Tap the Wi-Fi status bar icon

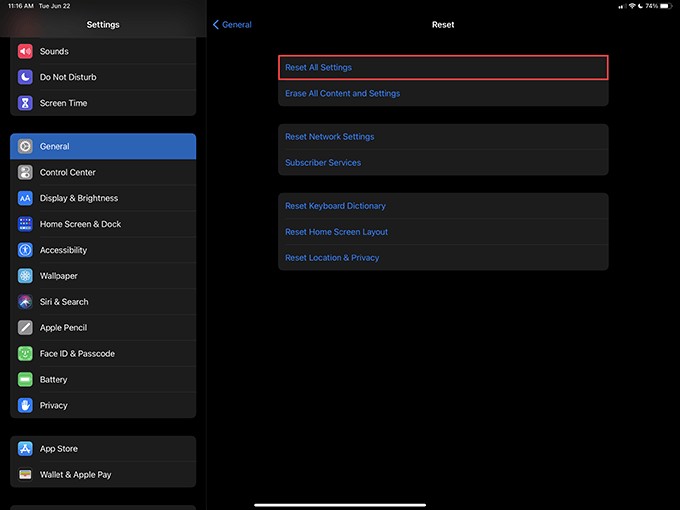(x=632, y=6)
